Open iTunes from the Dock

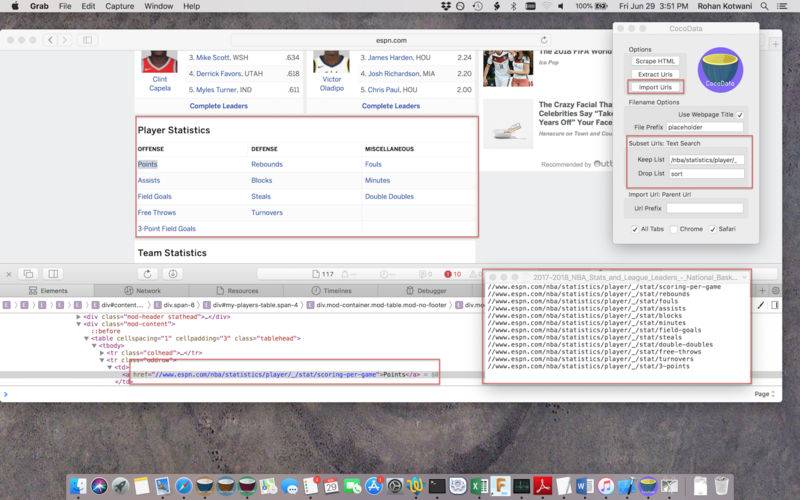(x=606, y=486)
